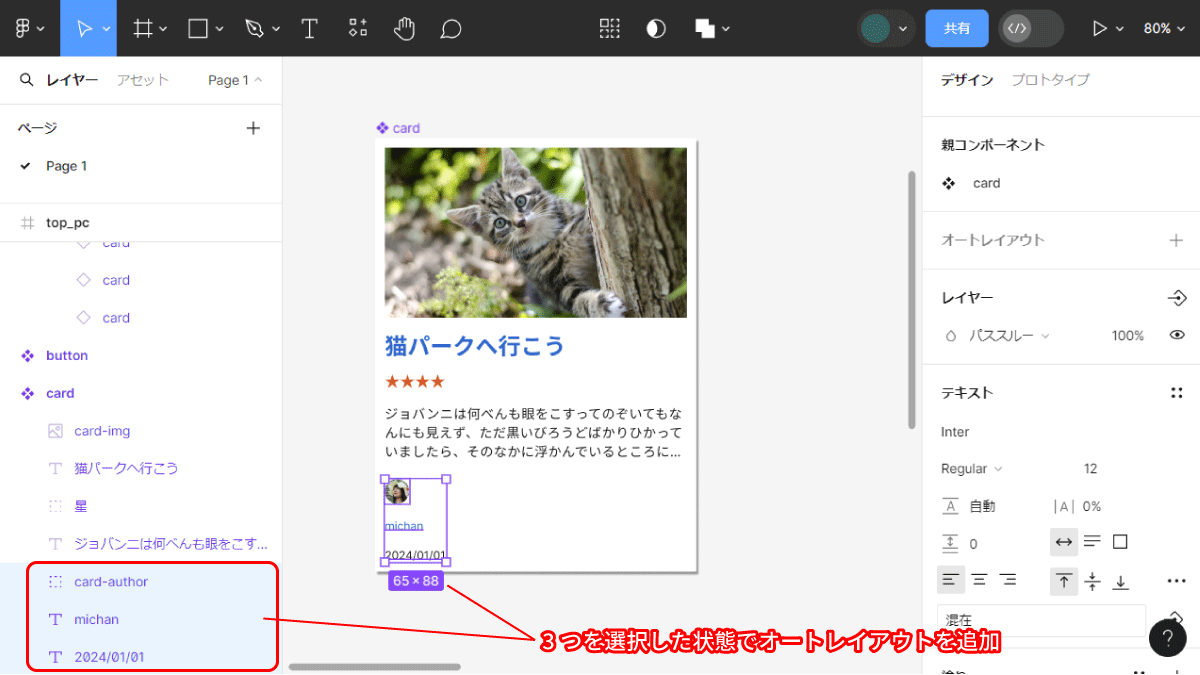Select the Text tool

[x=310, y=29]
